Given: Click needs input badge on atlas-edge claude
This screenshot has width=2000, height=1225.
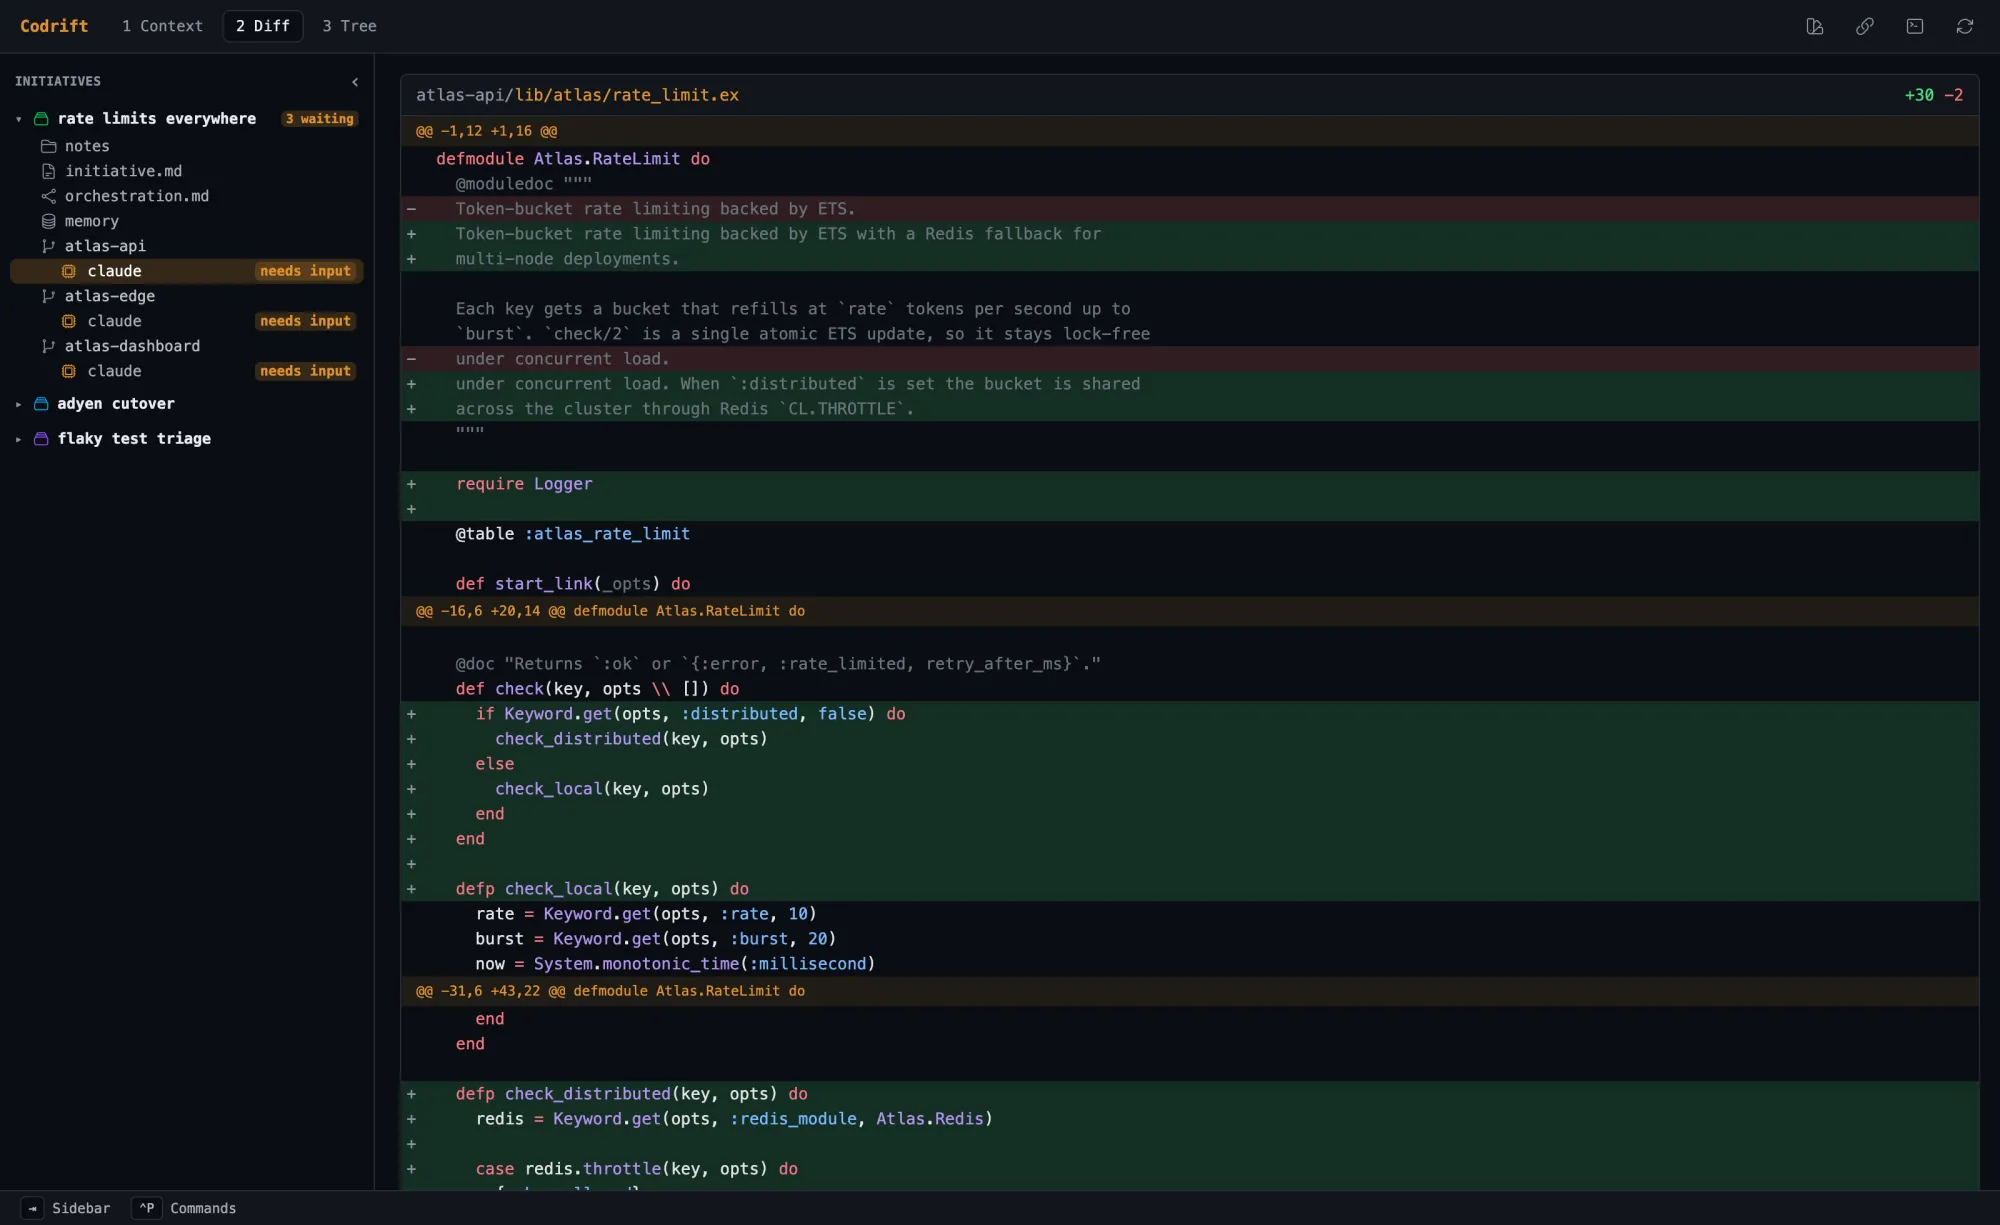Looking at the screenshot, I should (x=305, y=321).
